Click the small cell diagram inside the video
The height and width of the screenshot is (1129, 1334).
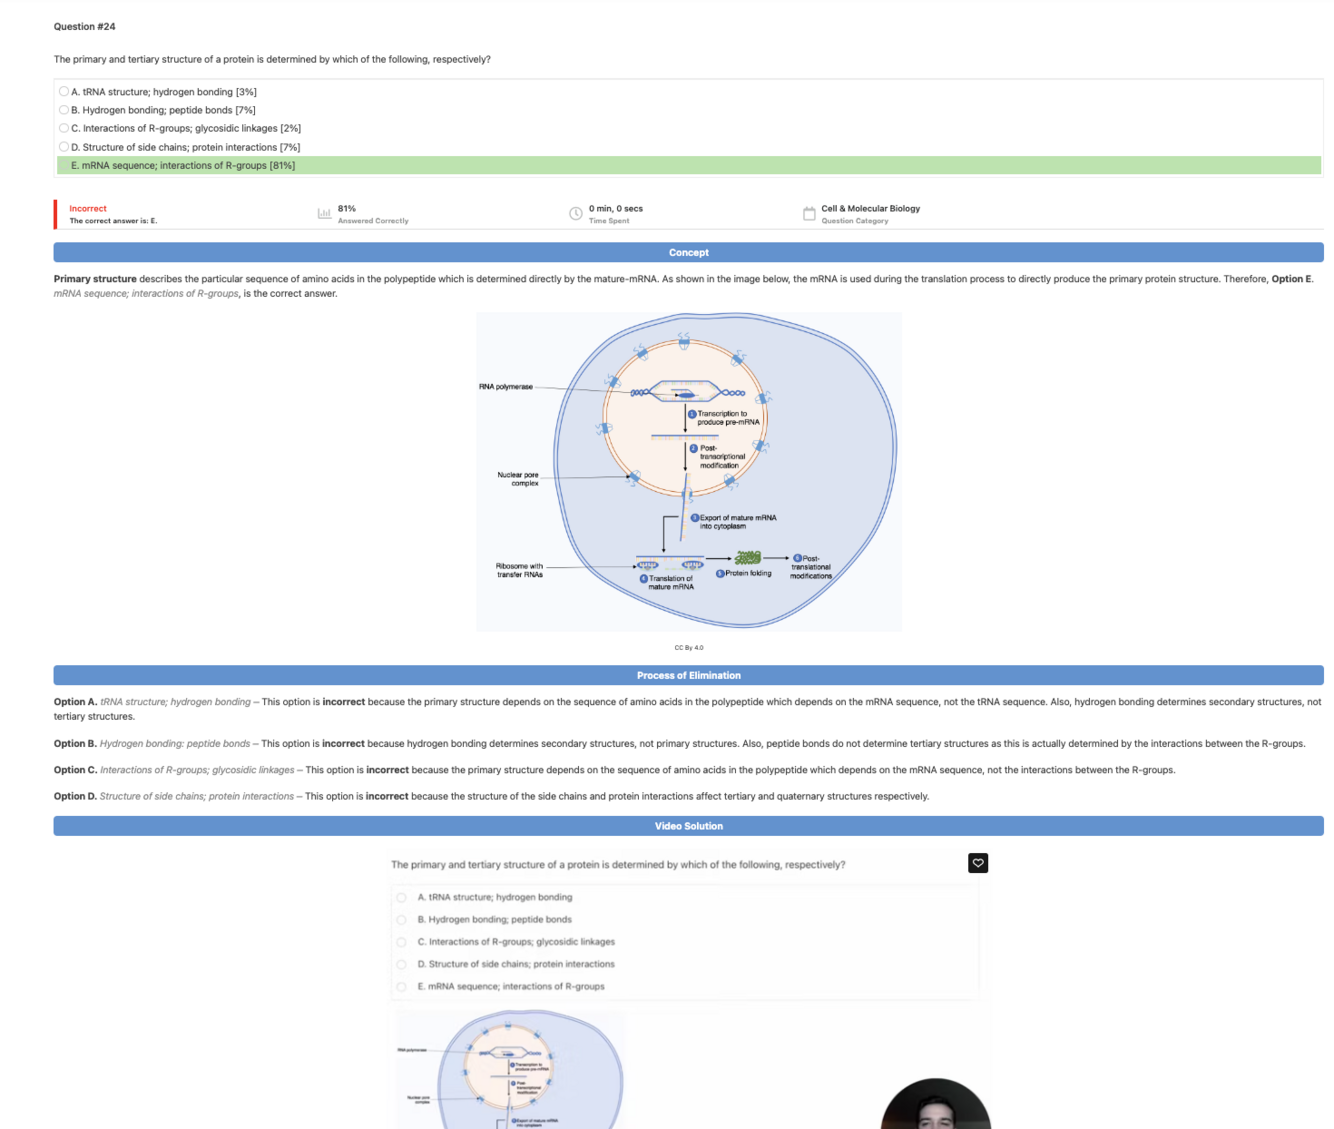click(510, 1069)
